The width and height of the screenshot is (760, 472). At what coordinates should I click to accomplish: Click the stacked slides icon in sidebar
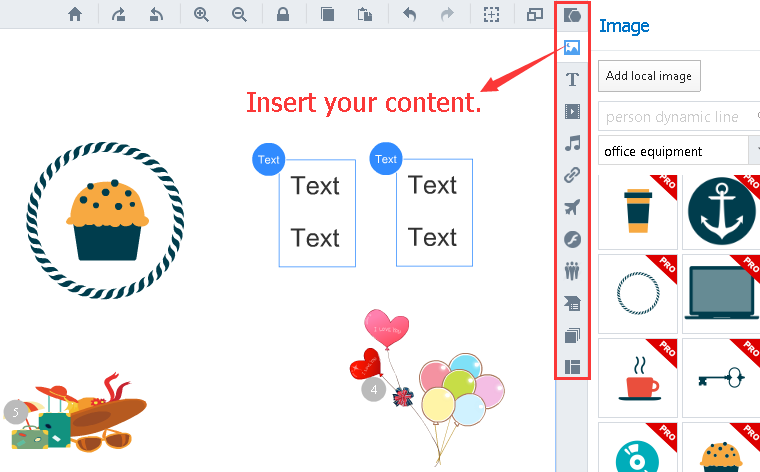coord(572,335)
